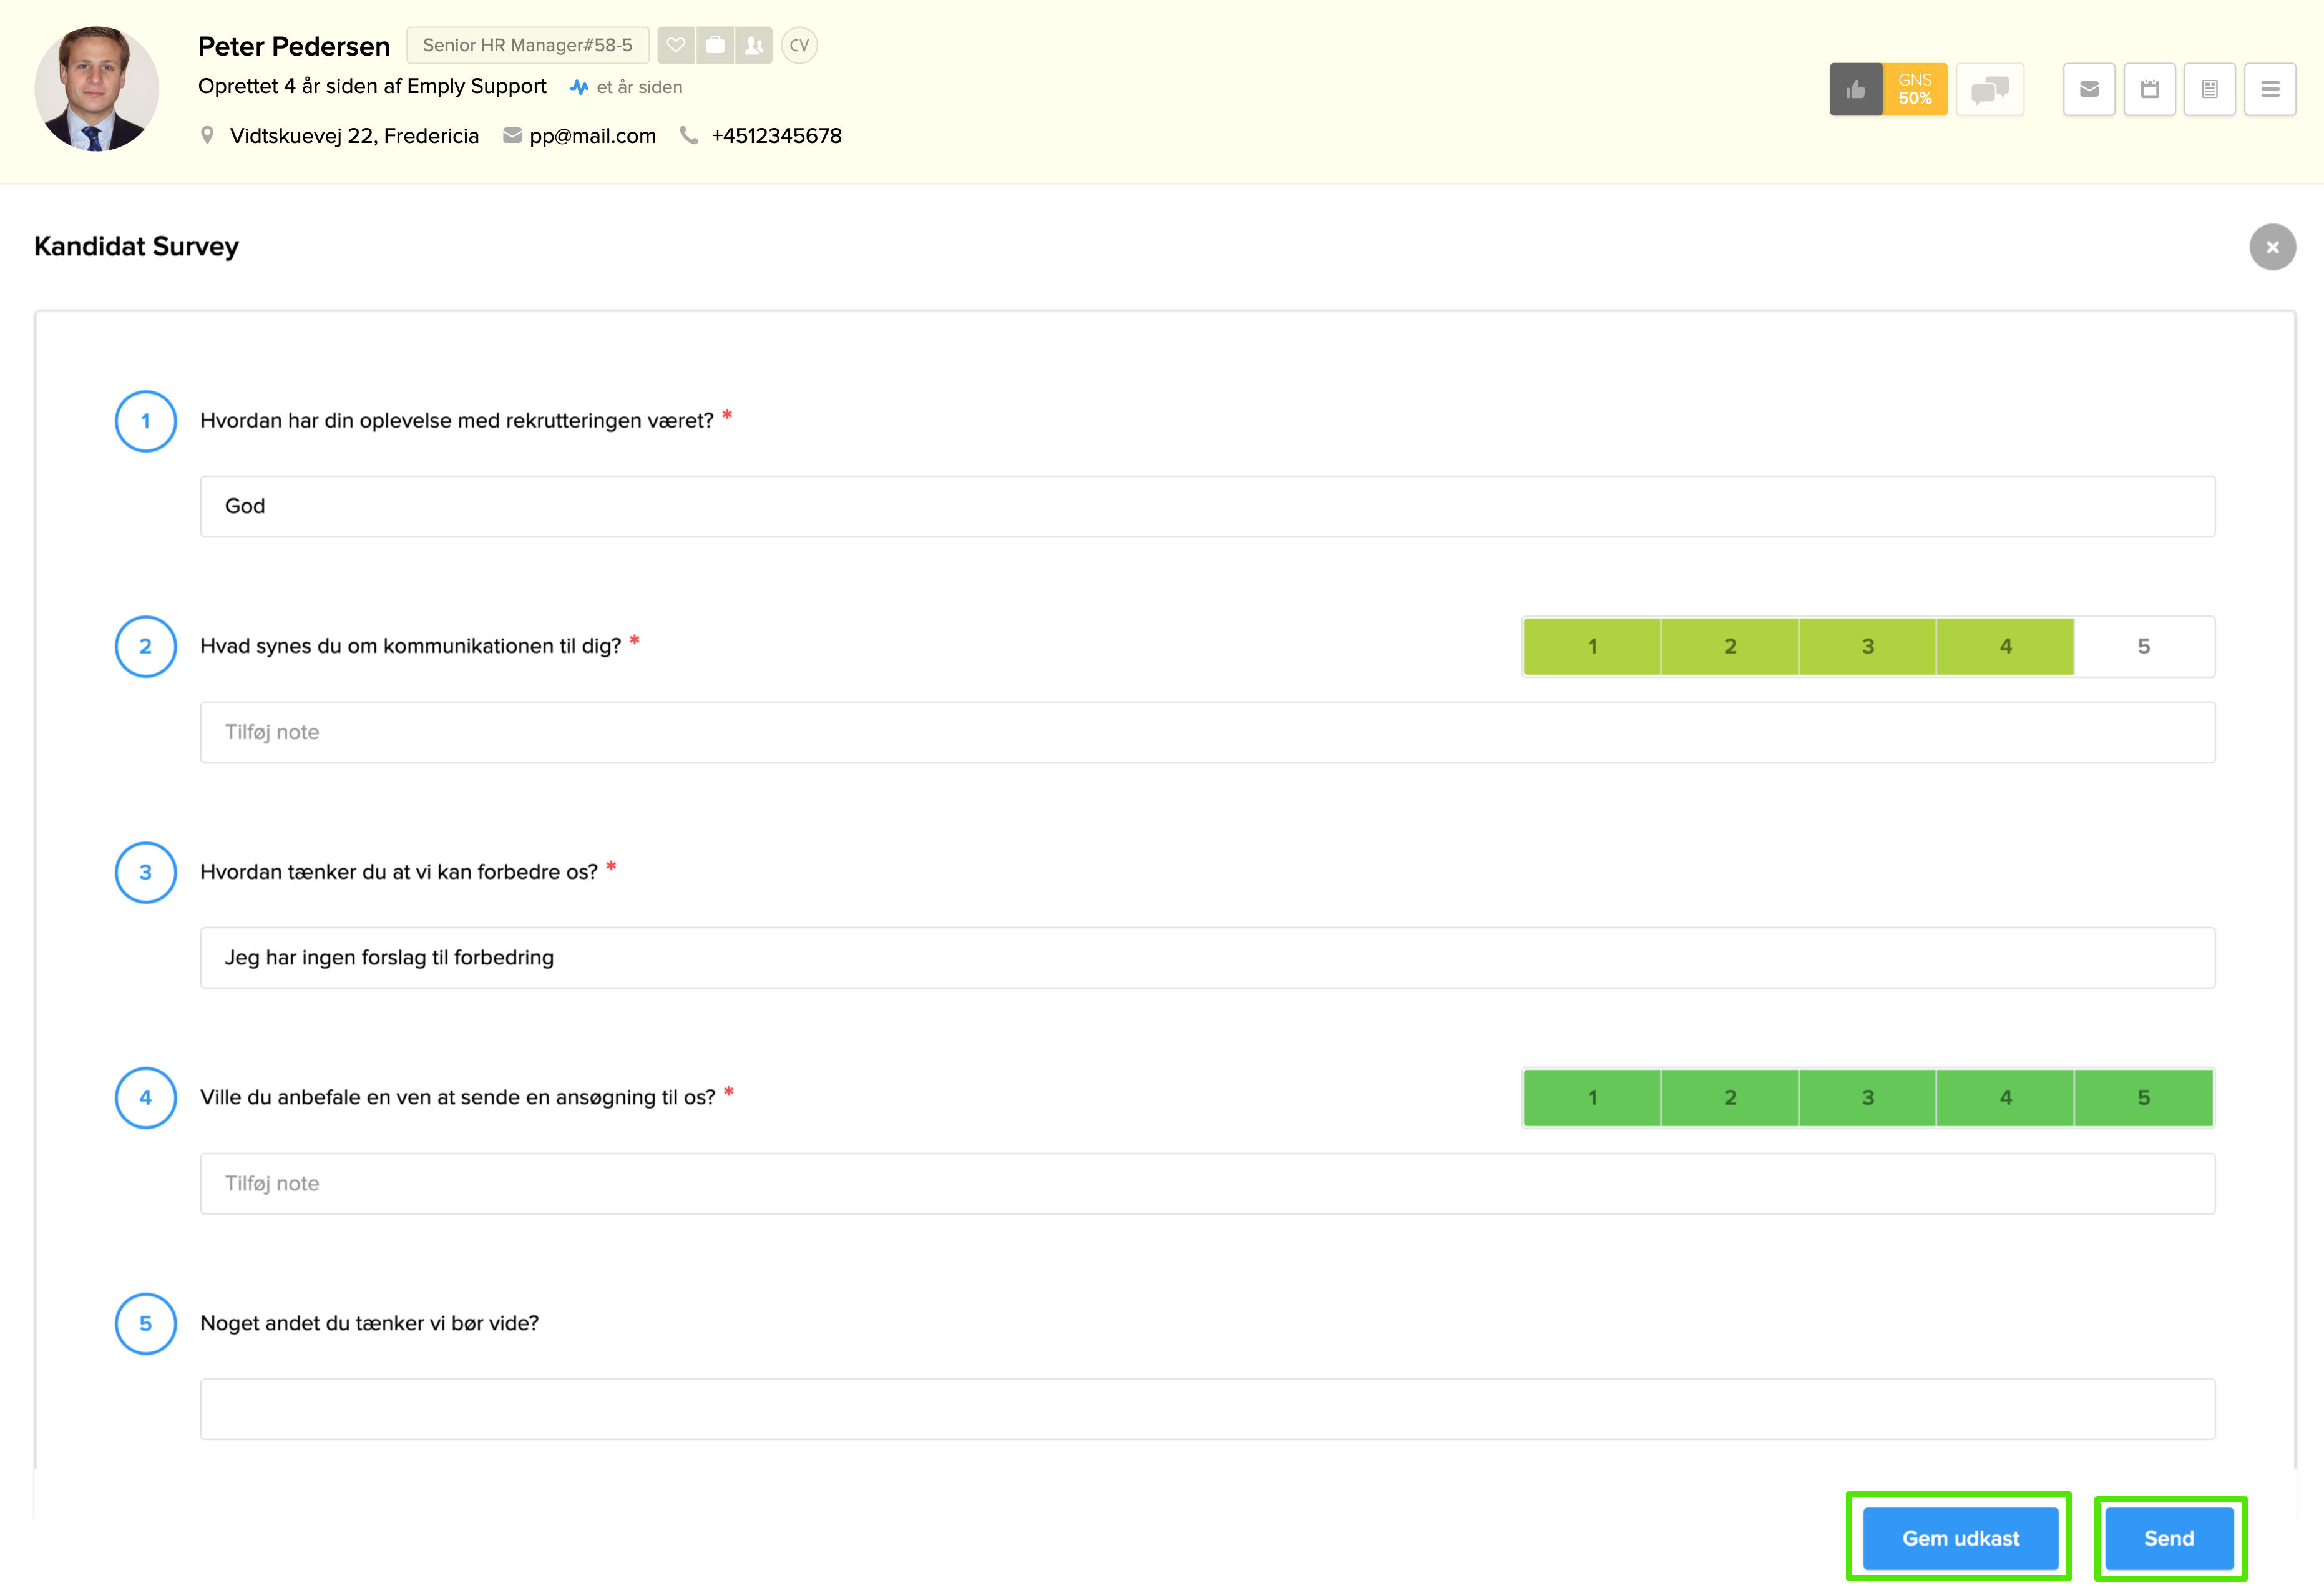The image size is (2324, 1588).
Task: Click the Gem udkast button
Action: tap(1960, 1538)
